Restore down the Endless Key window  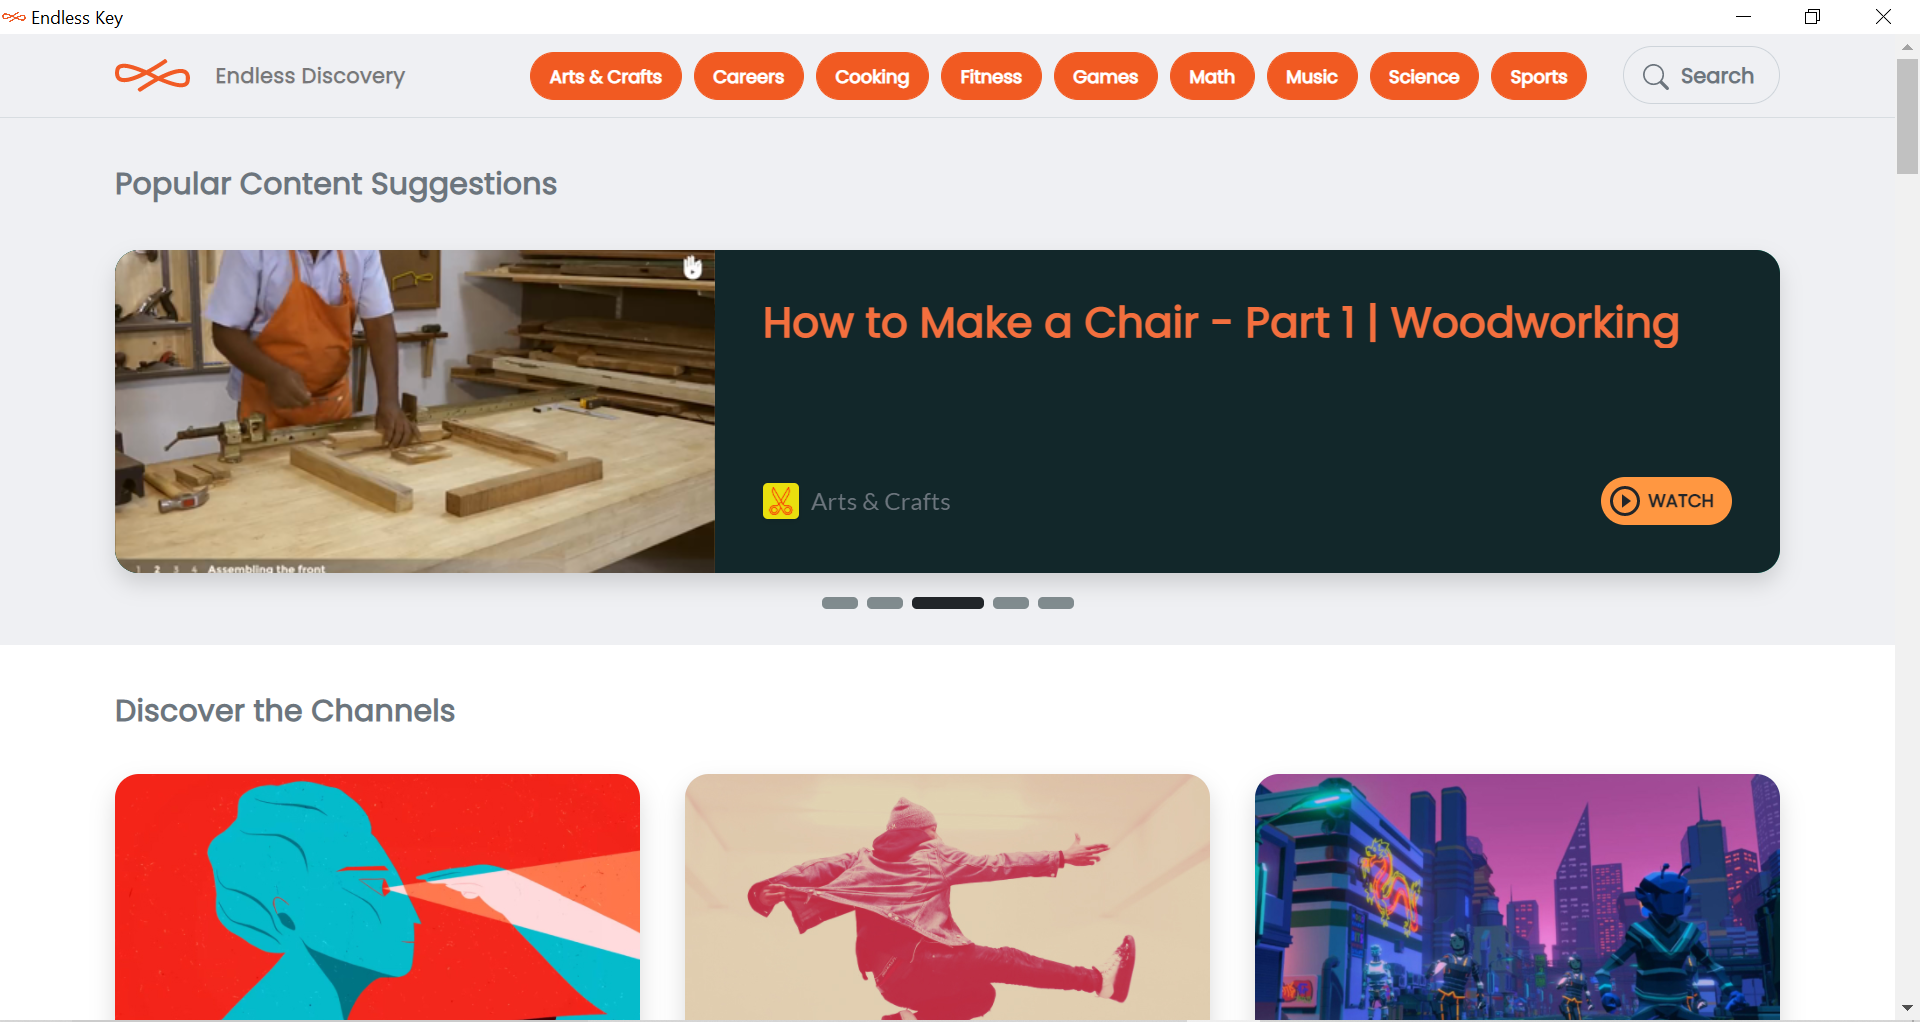click(1812, 17)
